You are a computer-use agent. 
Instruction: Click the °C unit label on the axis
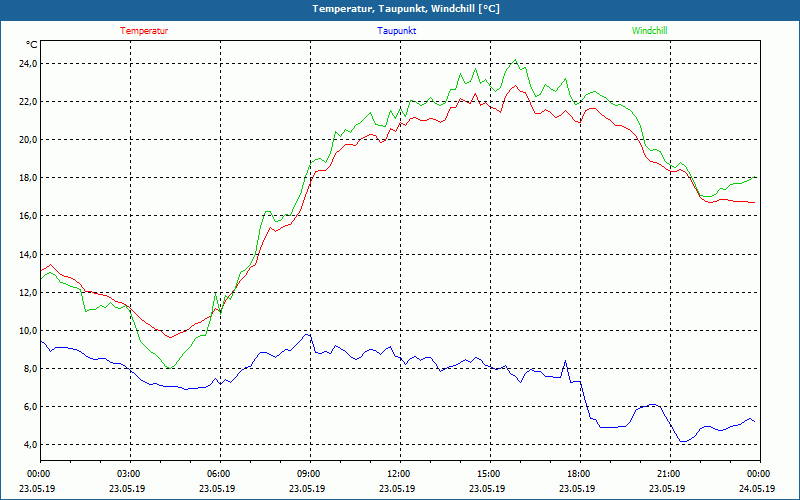[x=32, y=45]
